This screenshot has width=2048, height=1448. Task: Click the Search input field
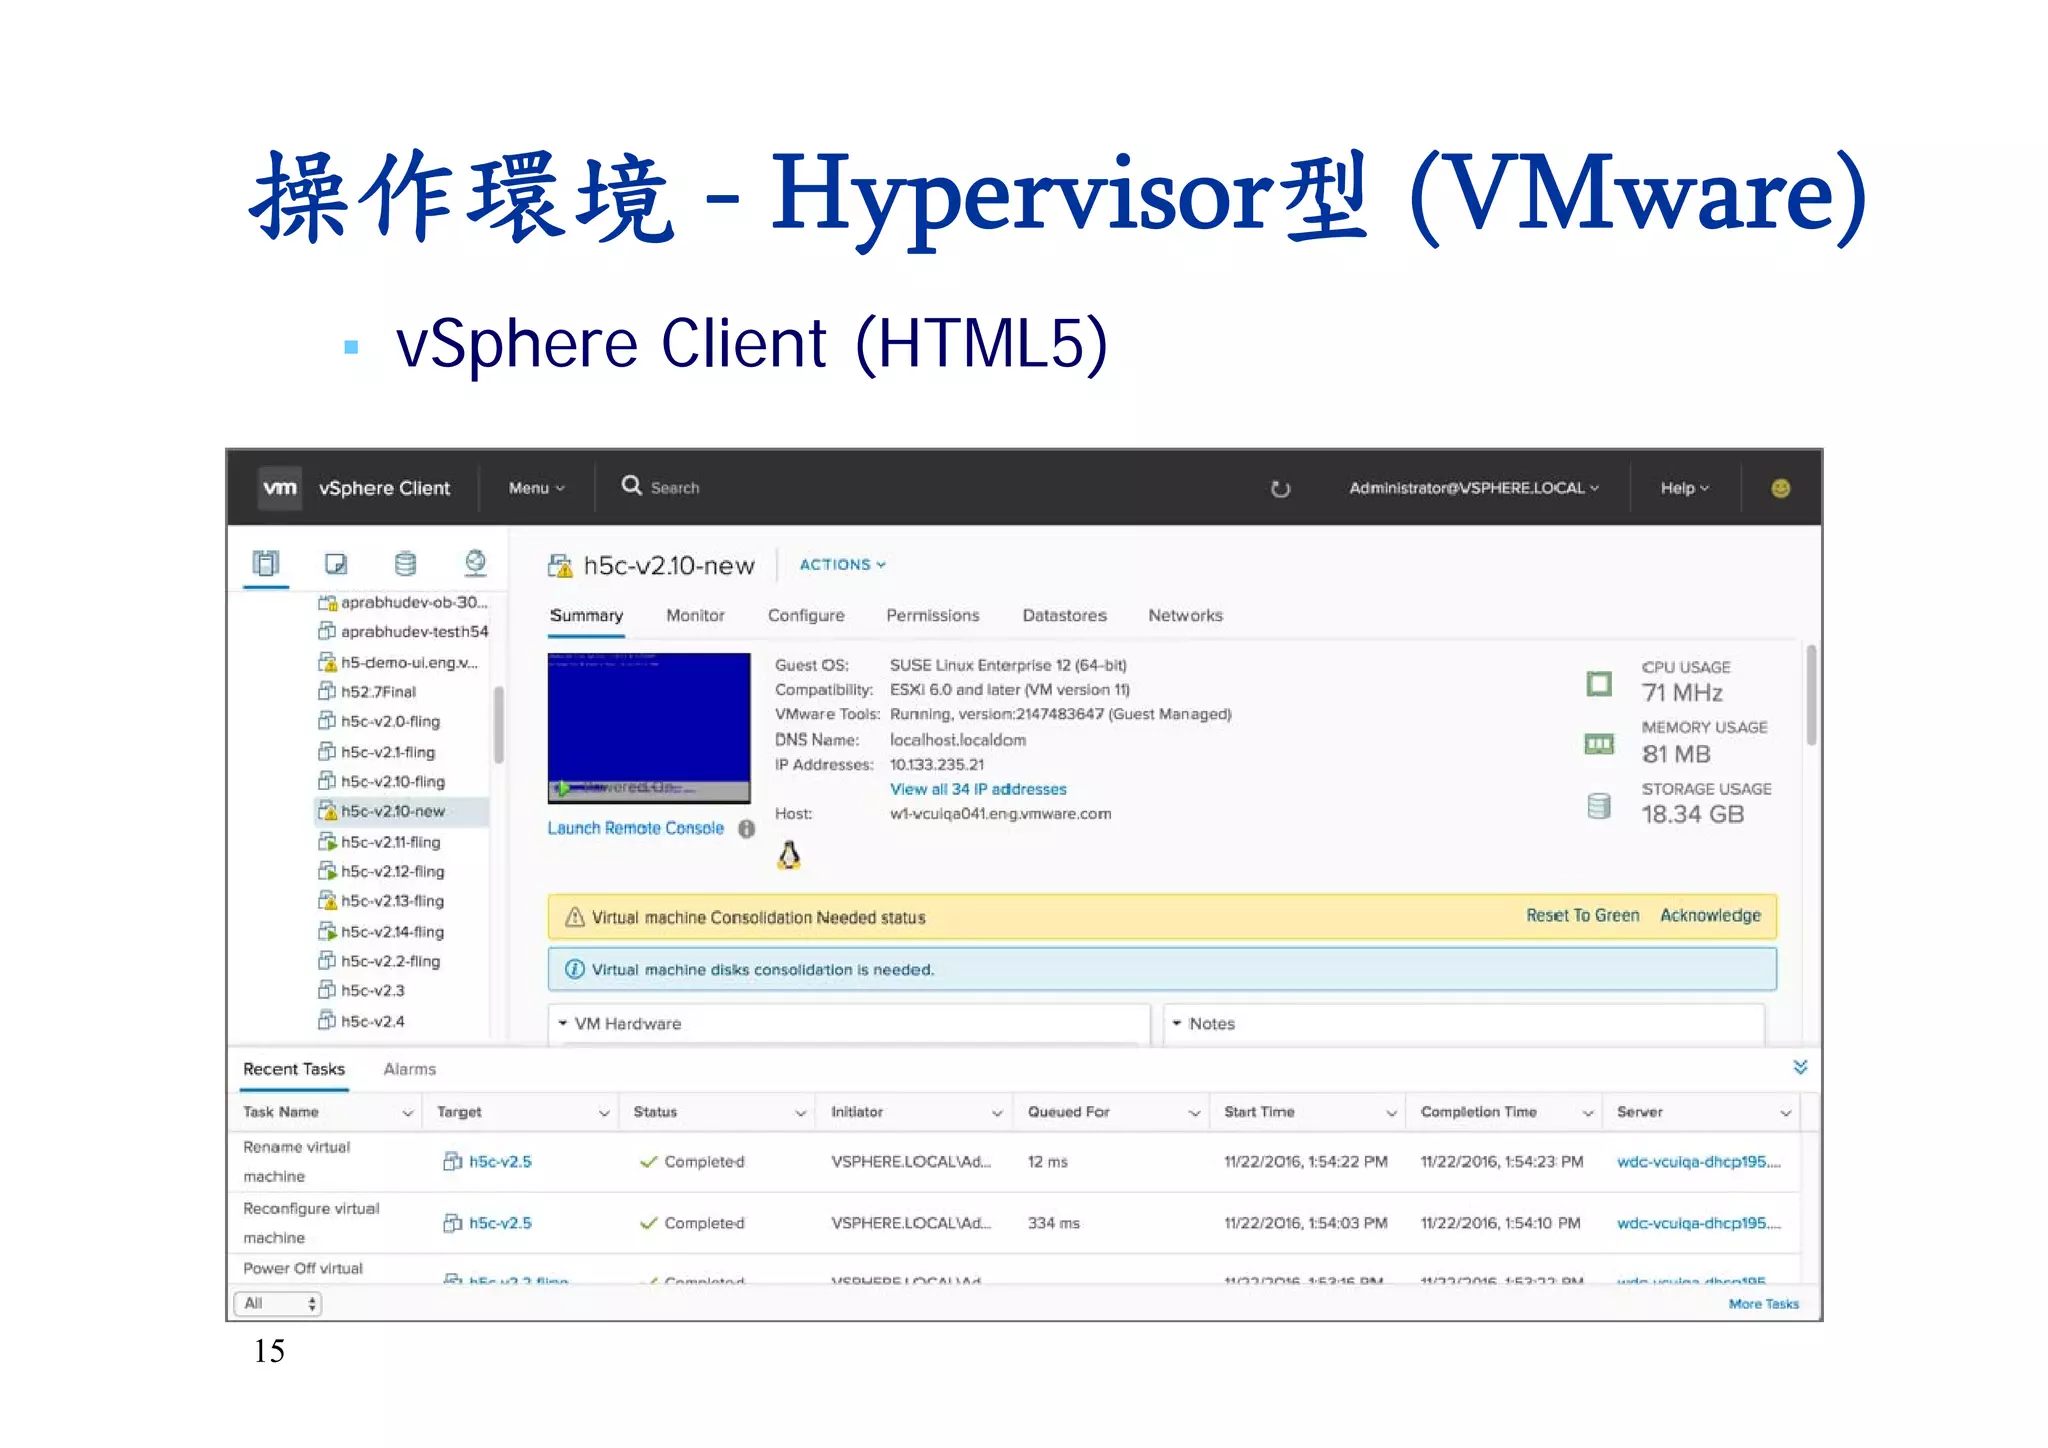[675, 488]
